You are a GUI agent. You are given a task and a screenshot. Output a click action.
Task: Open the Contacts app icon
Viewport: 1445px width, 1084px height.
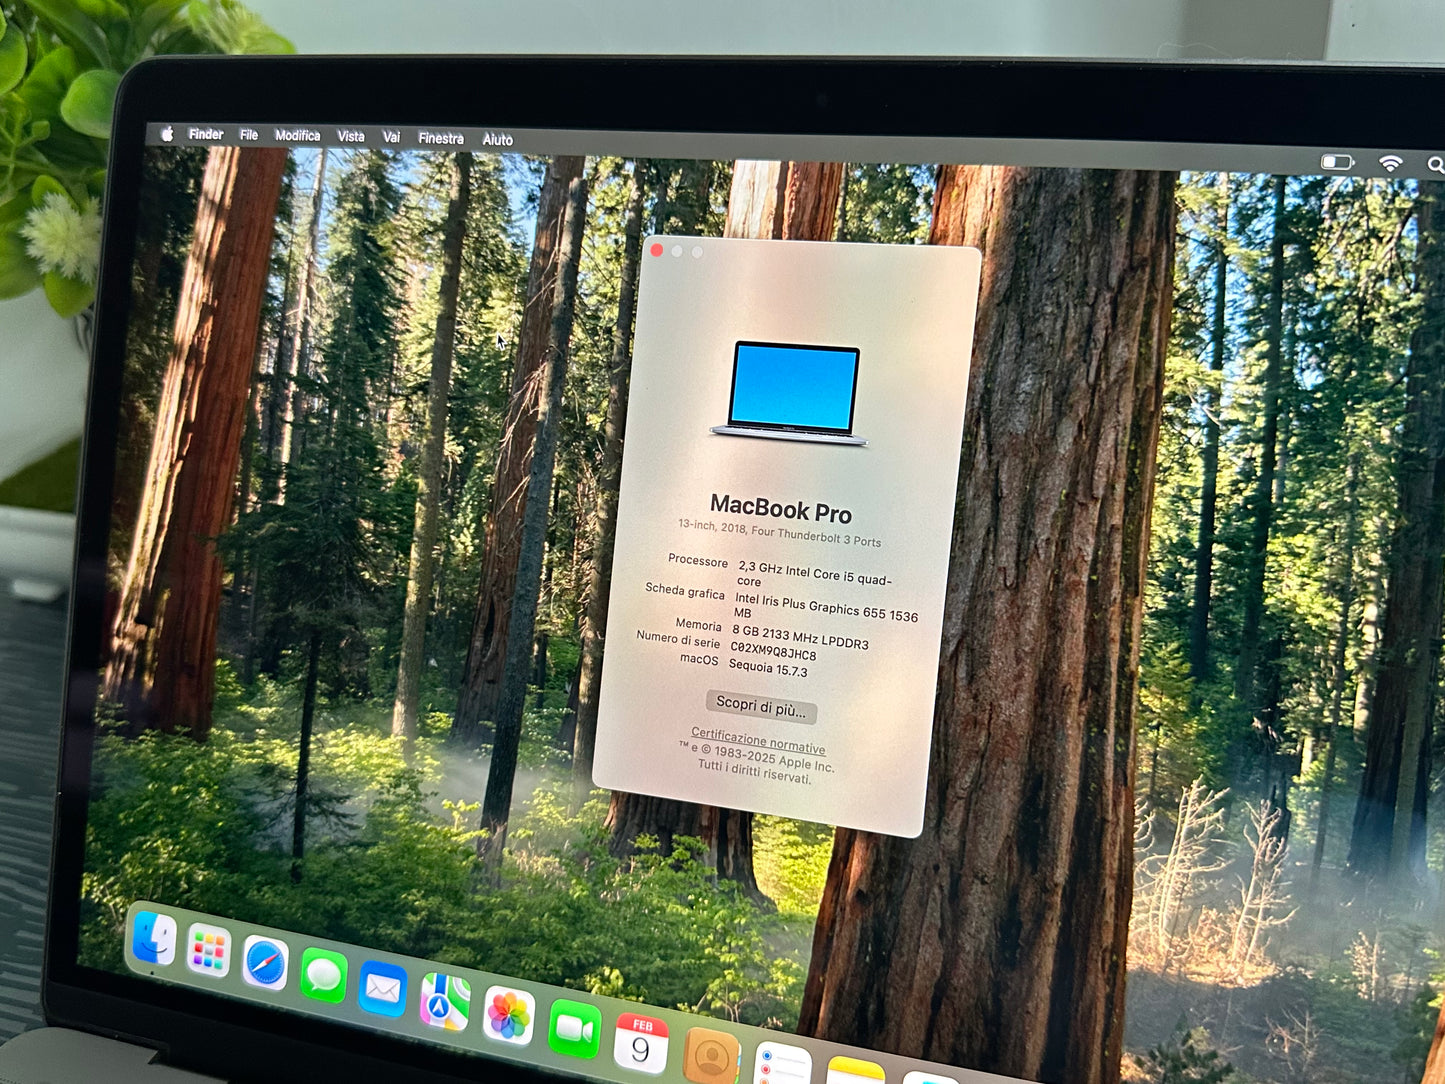pos(710,1055)
